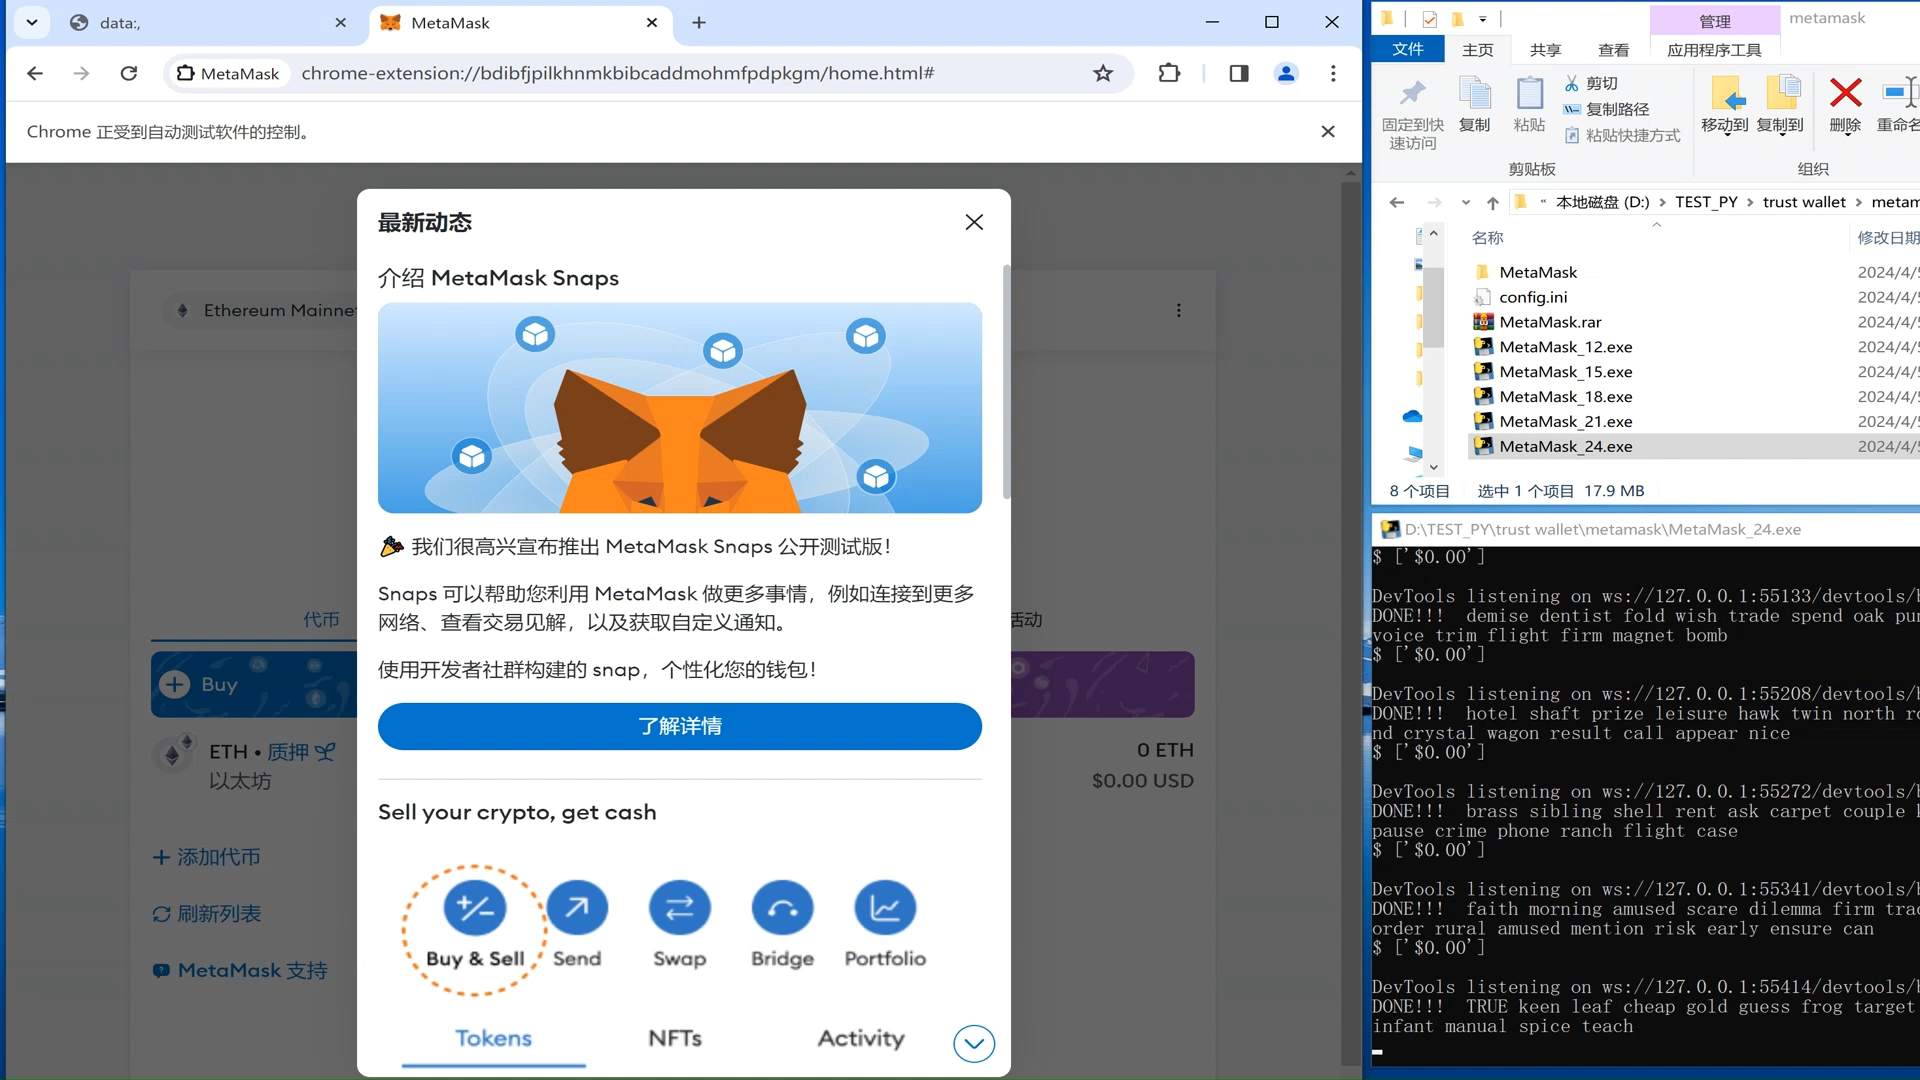The width and height of the screenshot is (1920, 1080).
Task: Toggle the Tokens tab view active state
Action: tap(492, 1038)
